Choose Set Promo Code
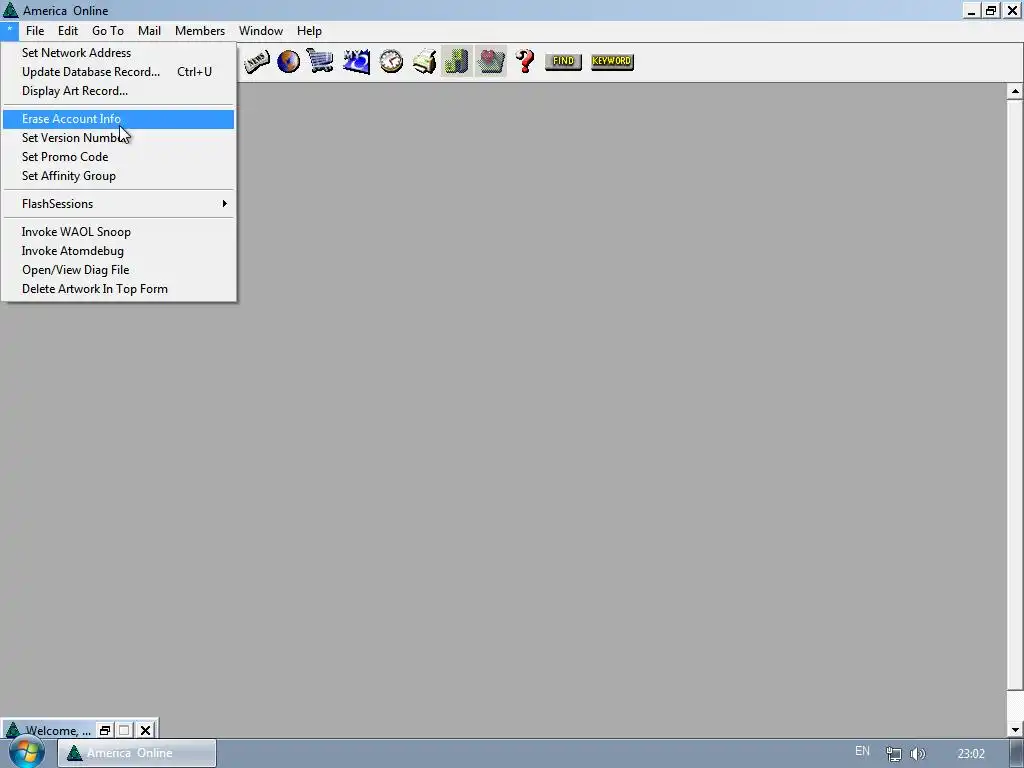Viewport: 1024px width, 768px height. (118, 157)
